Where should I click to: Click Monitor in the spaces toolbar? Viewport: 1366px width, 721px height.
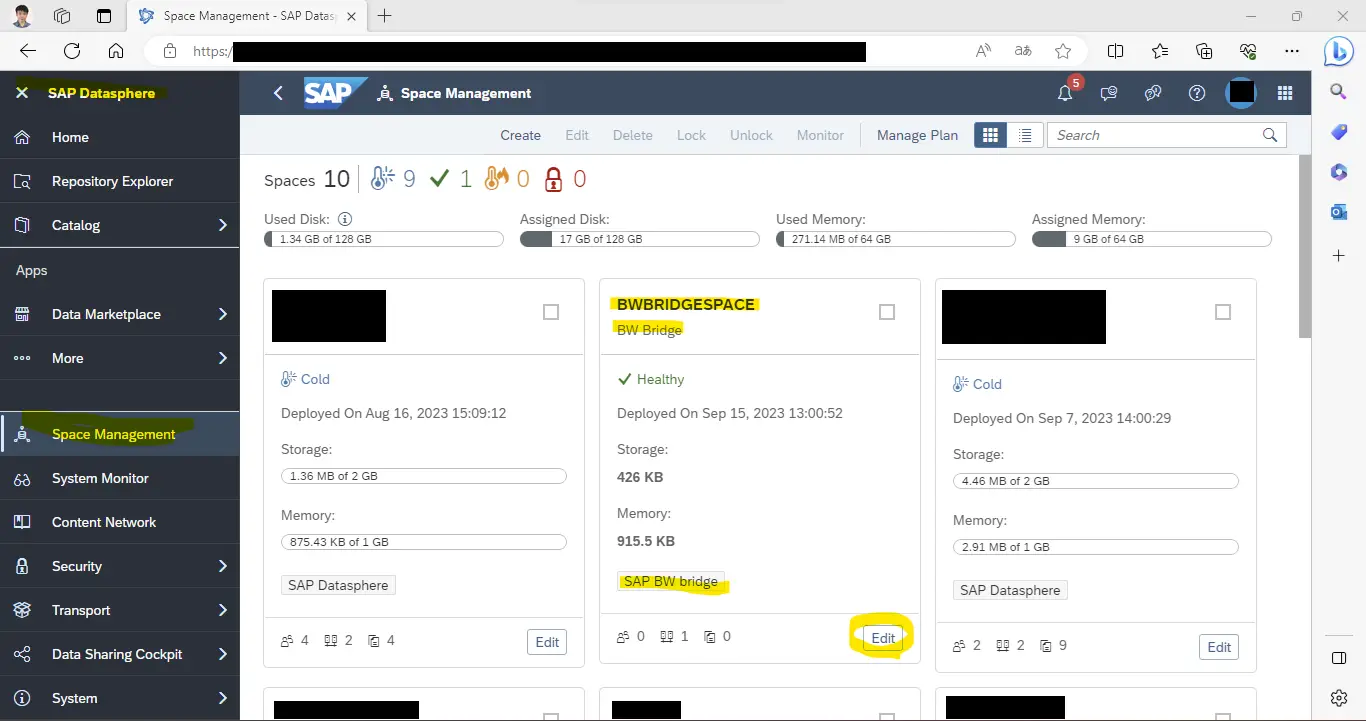[821, 135]
